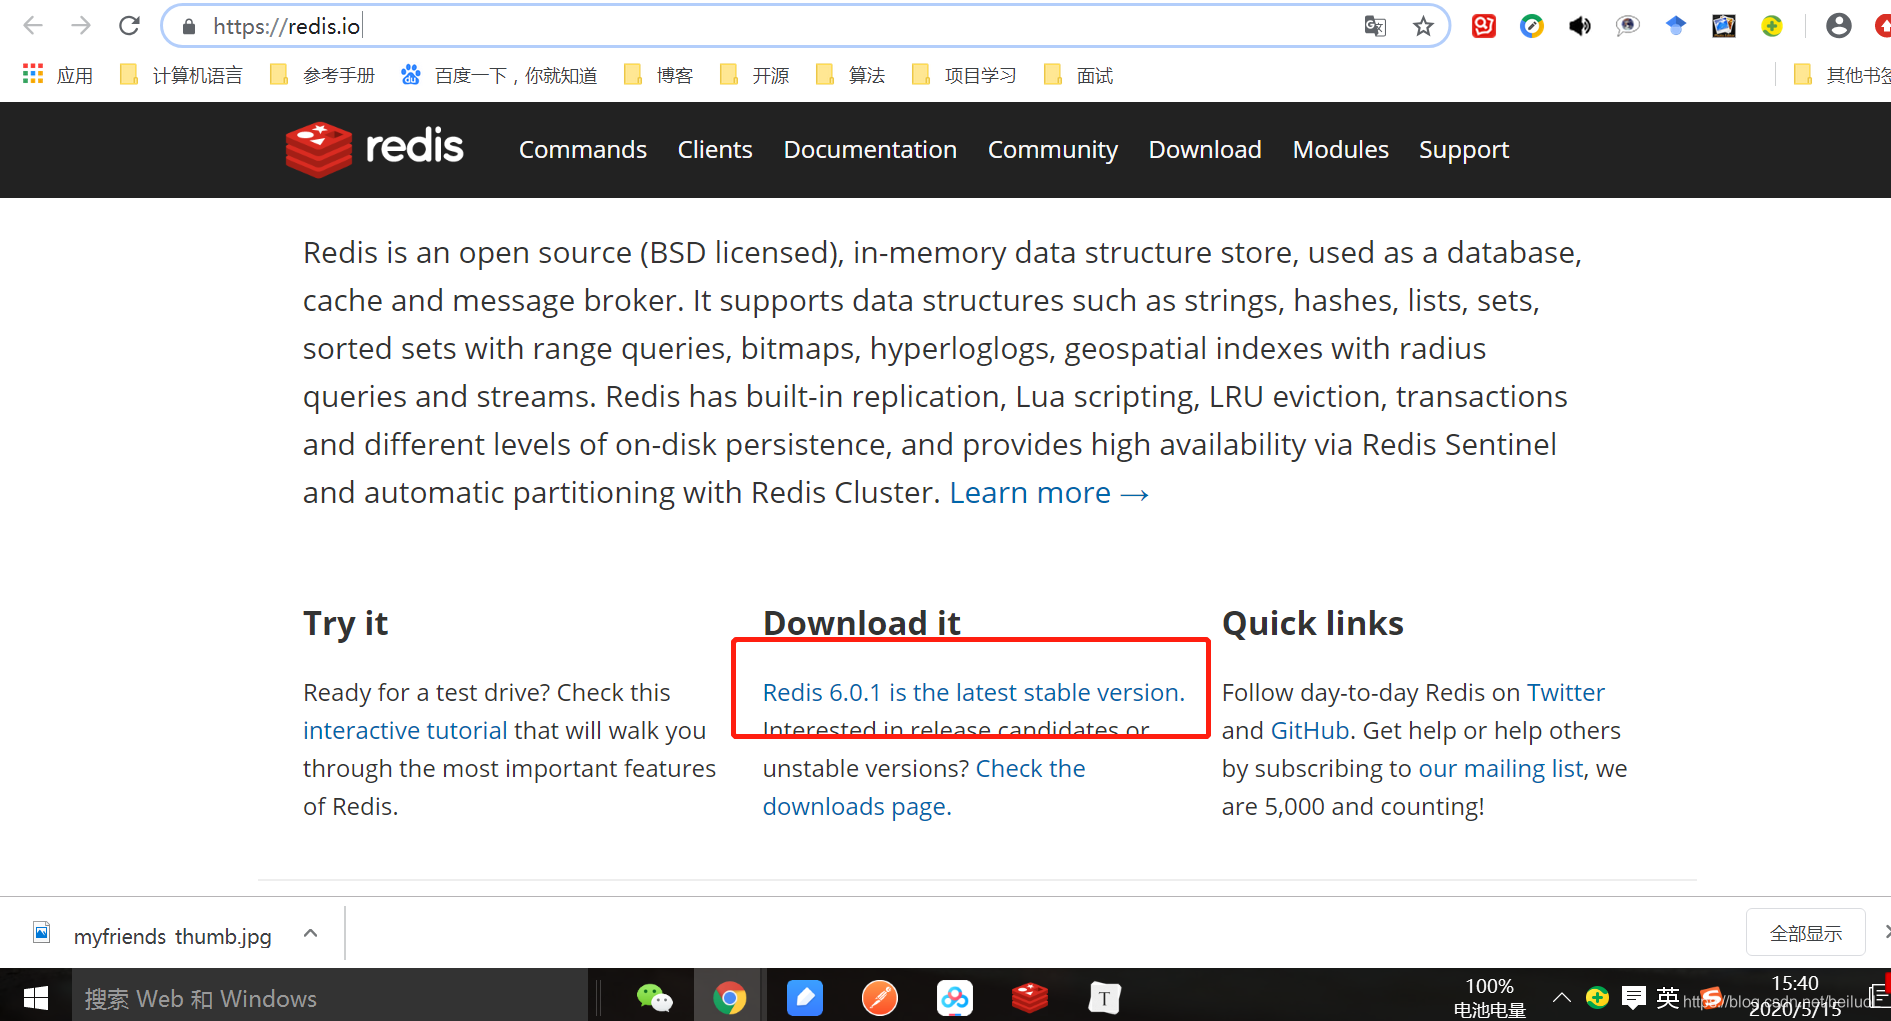This screenshot has width=1891, height=1021.
Task: Open the GitHub link
Action: tap(1310, 730)
